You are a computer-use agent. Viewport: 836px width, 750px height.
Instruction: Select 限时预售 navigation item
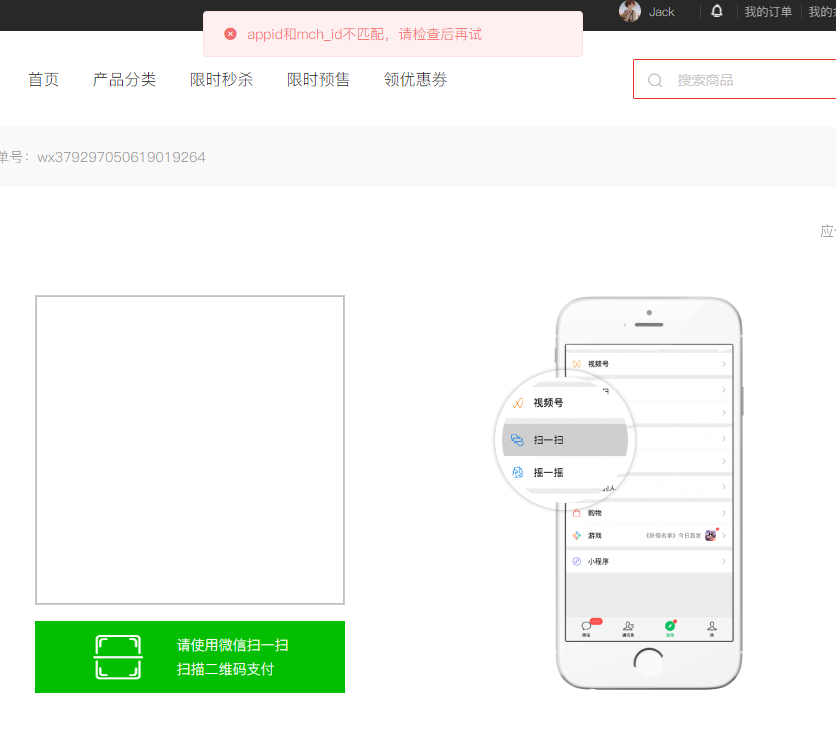click(x=318, y=79)
